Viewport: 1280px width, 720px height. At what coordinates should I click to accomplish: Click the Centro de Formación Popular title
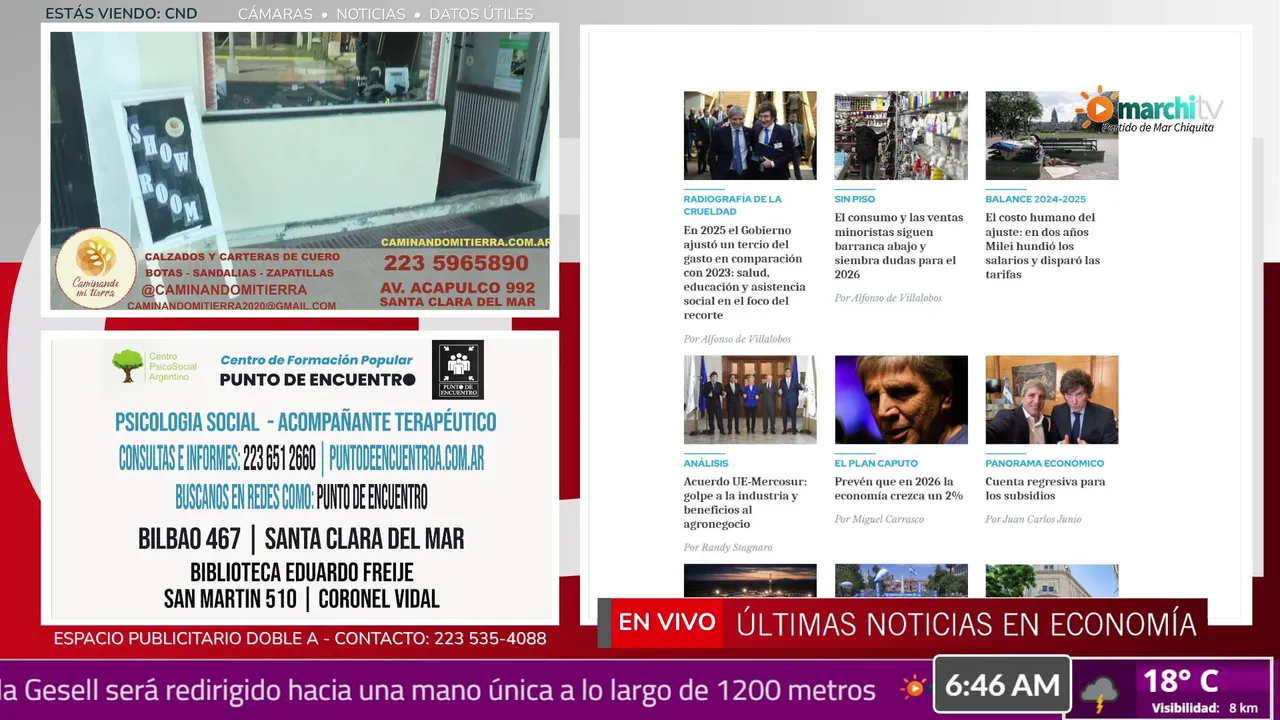(316, 360)
